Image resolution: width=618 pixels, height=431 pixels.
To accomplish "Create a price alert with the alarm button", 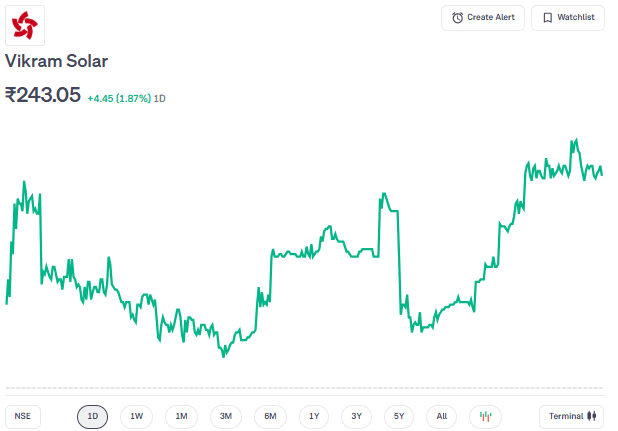I will click(x=483, y=18).
